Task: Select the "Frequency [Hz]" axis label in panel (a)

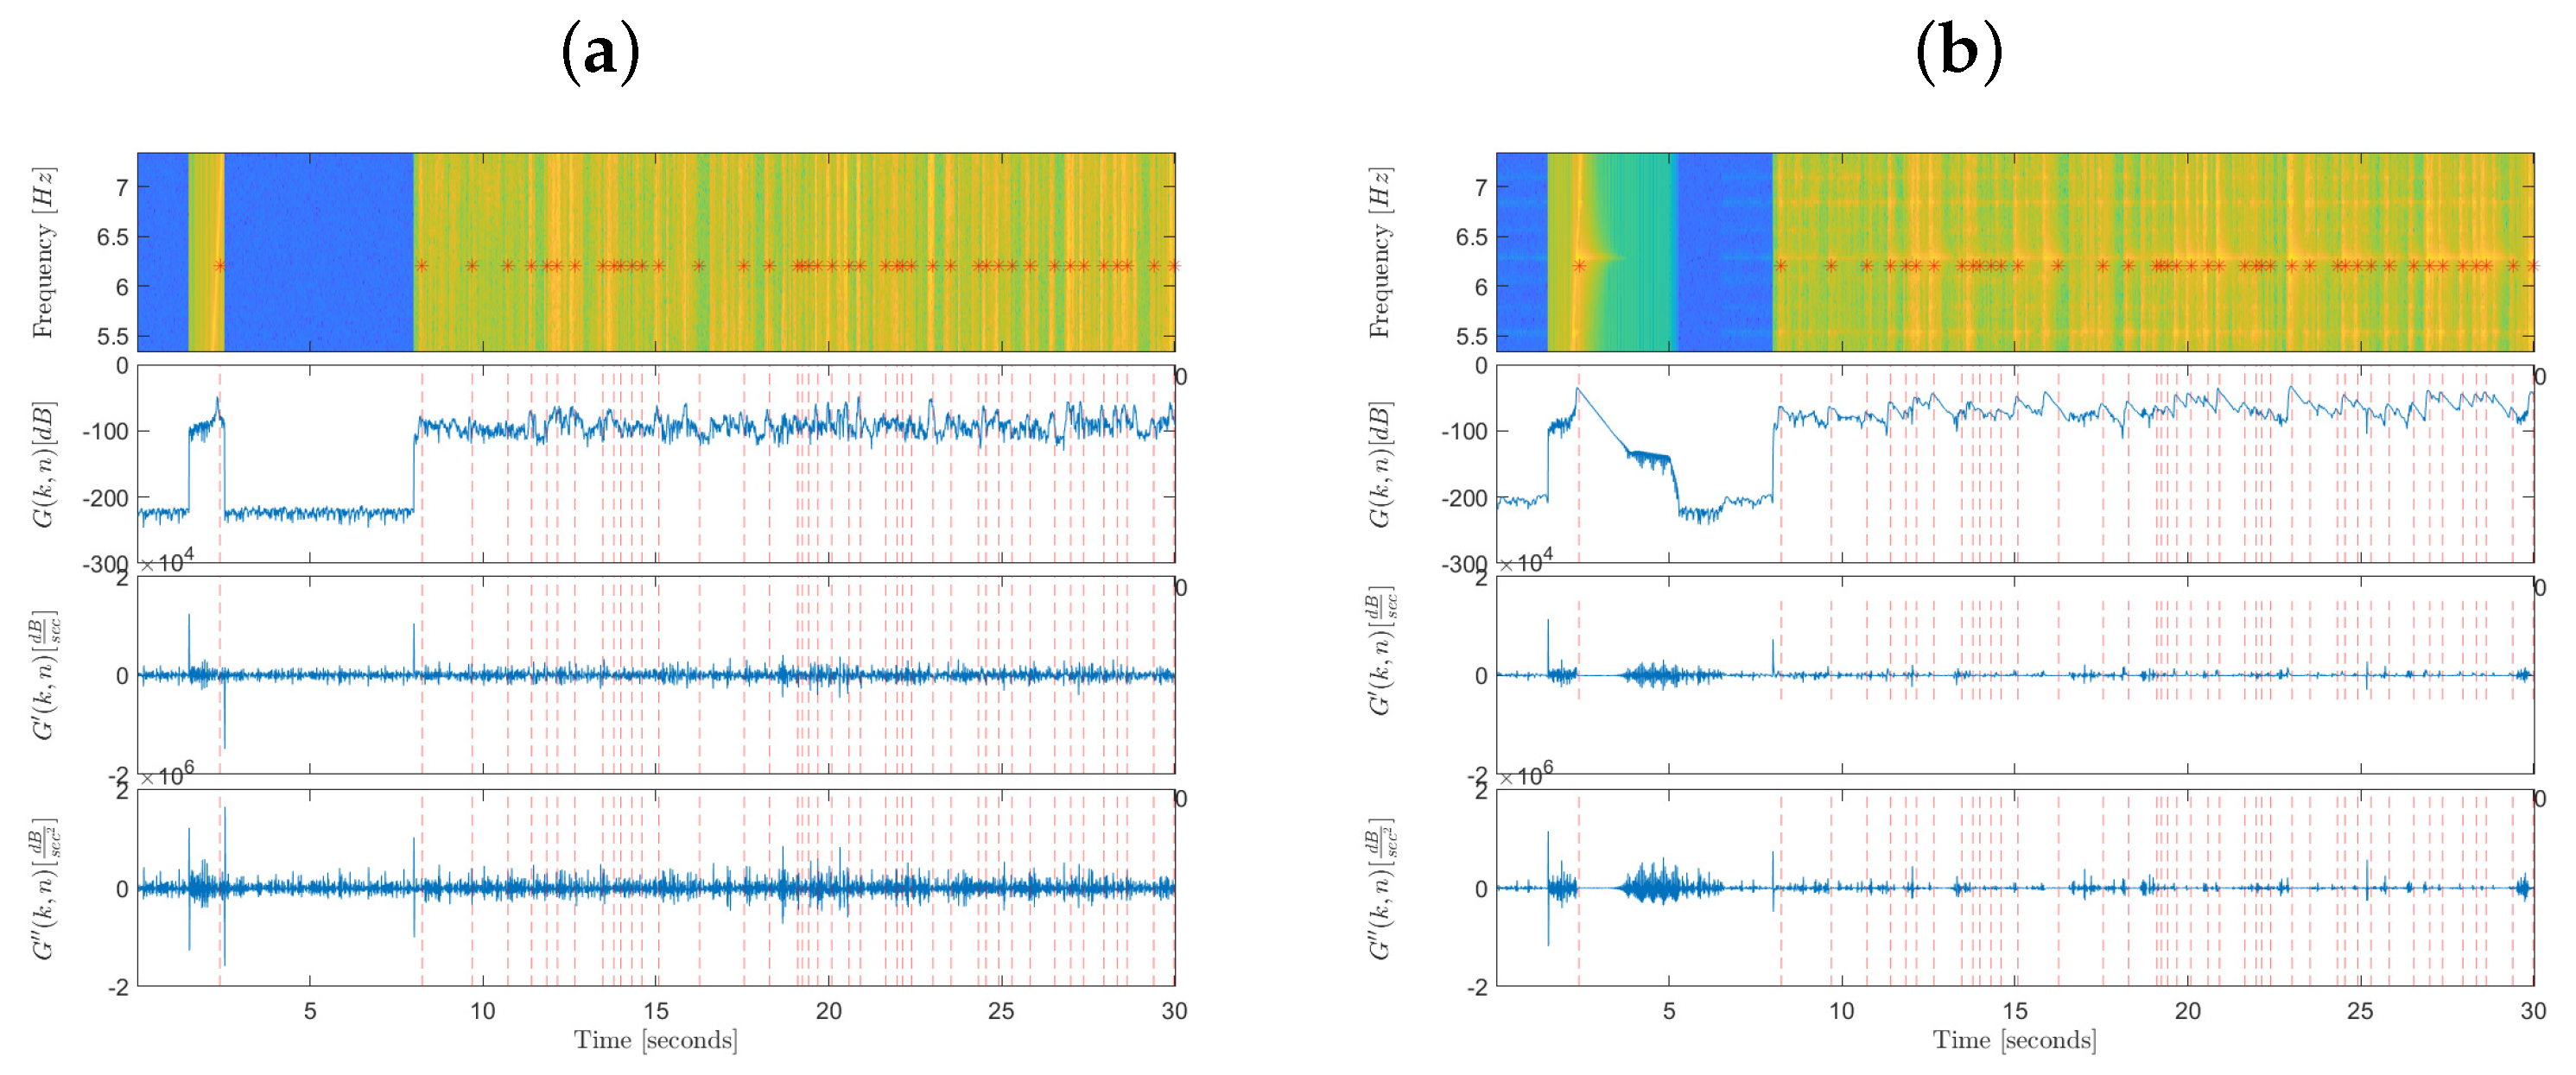Action: pyautogui.click(x=43, y=252)
